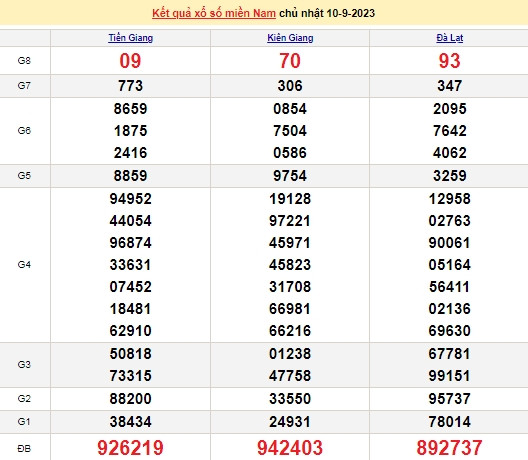Click the G4 number '69630'

tap(450, 331)
